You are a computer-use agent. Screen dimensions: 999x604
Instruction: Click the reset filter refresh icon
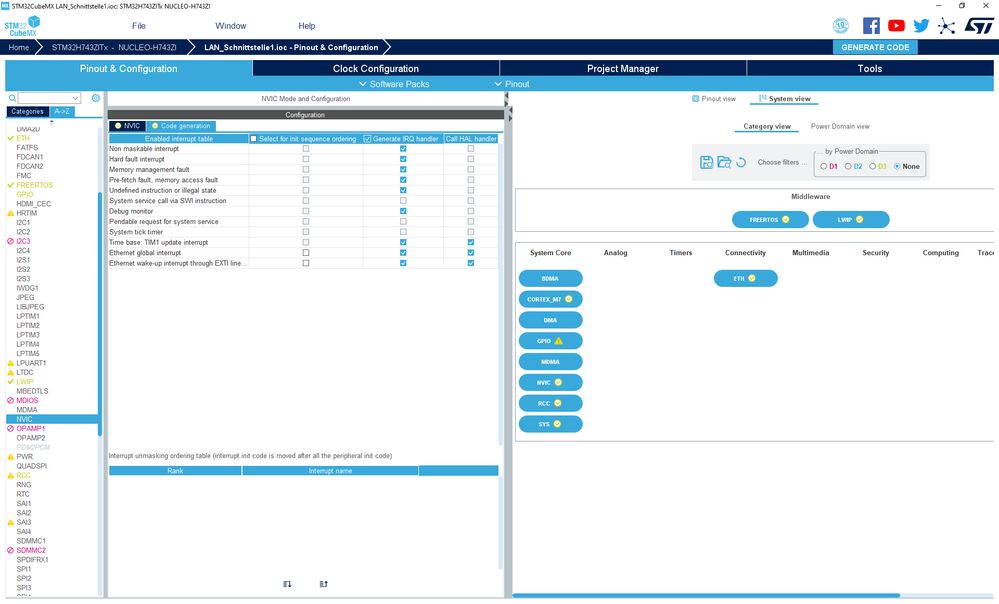pyautogui.click(x=741, y=162)
